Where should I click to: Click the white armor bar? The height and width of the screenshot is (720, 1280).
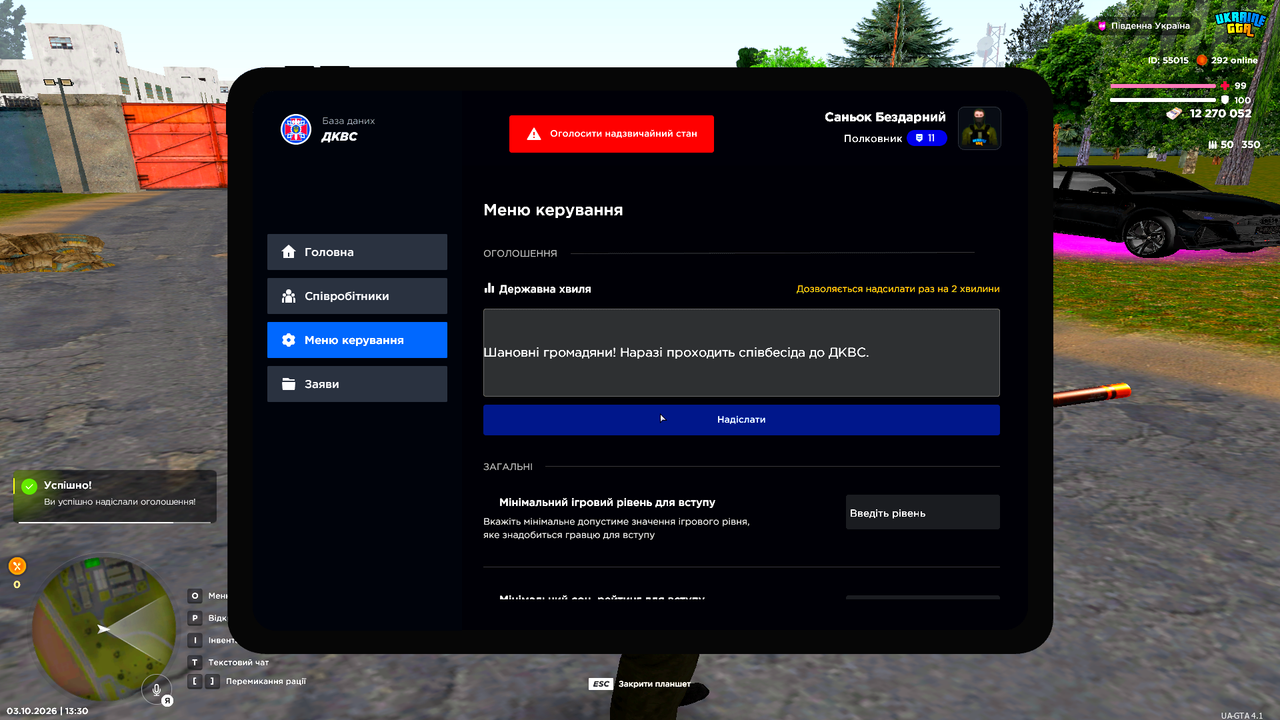1162,100
